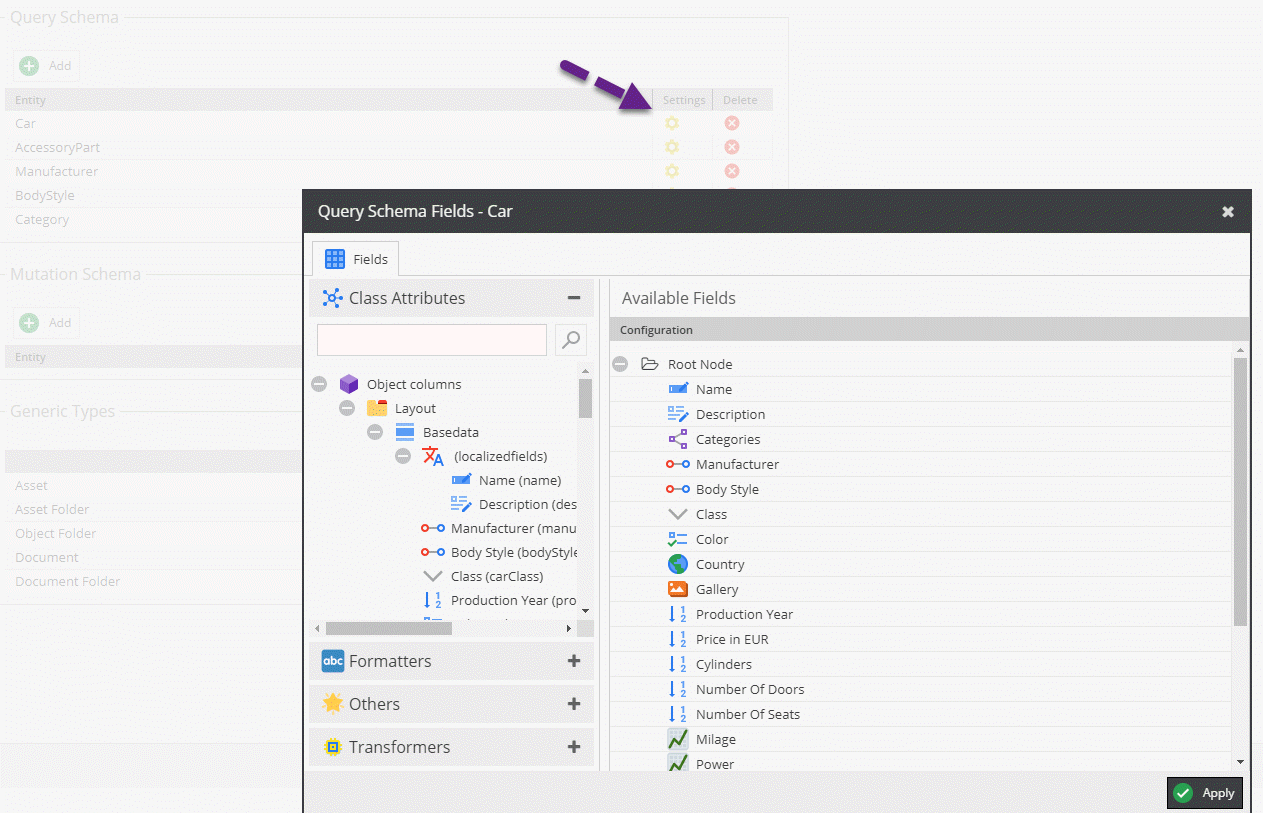Open settings gear for Car entity
The image size is (1263, 813).
(x=672, y=123)
